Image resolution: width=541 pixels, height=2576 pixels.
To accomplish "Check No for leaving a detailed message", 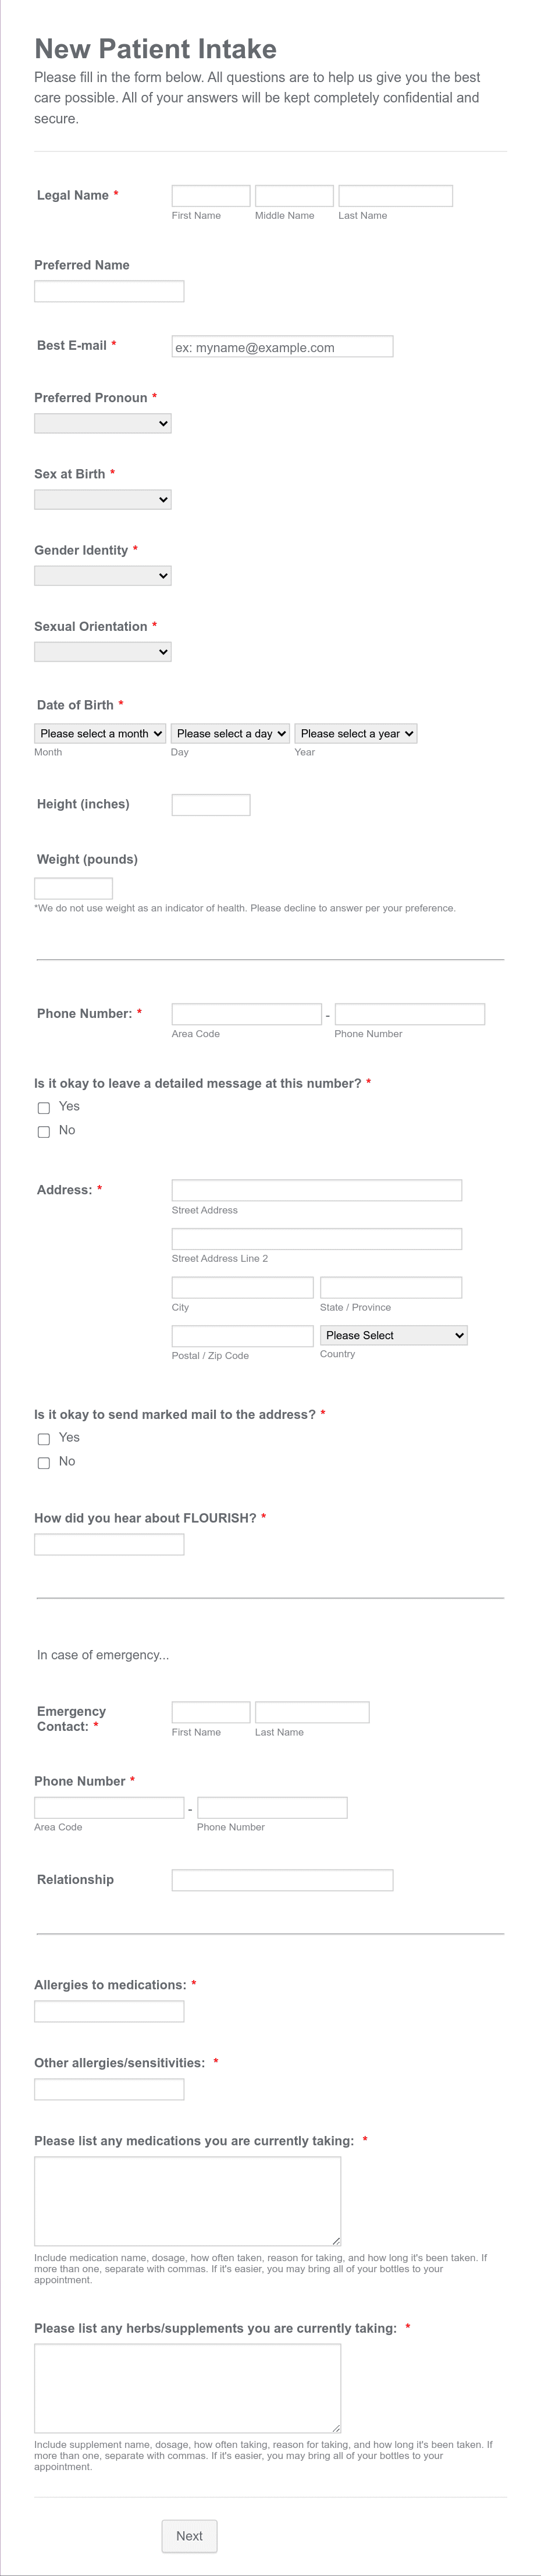I will 43,1131.
